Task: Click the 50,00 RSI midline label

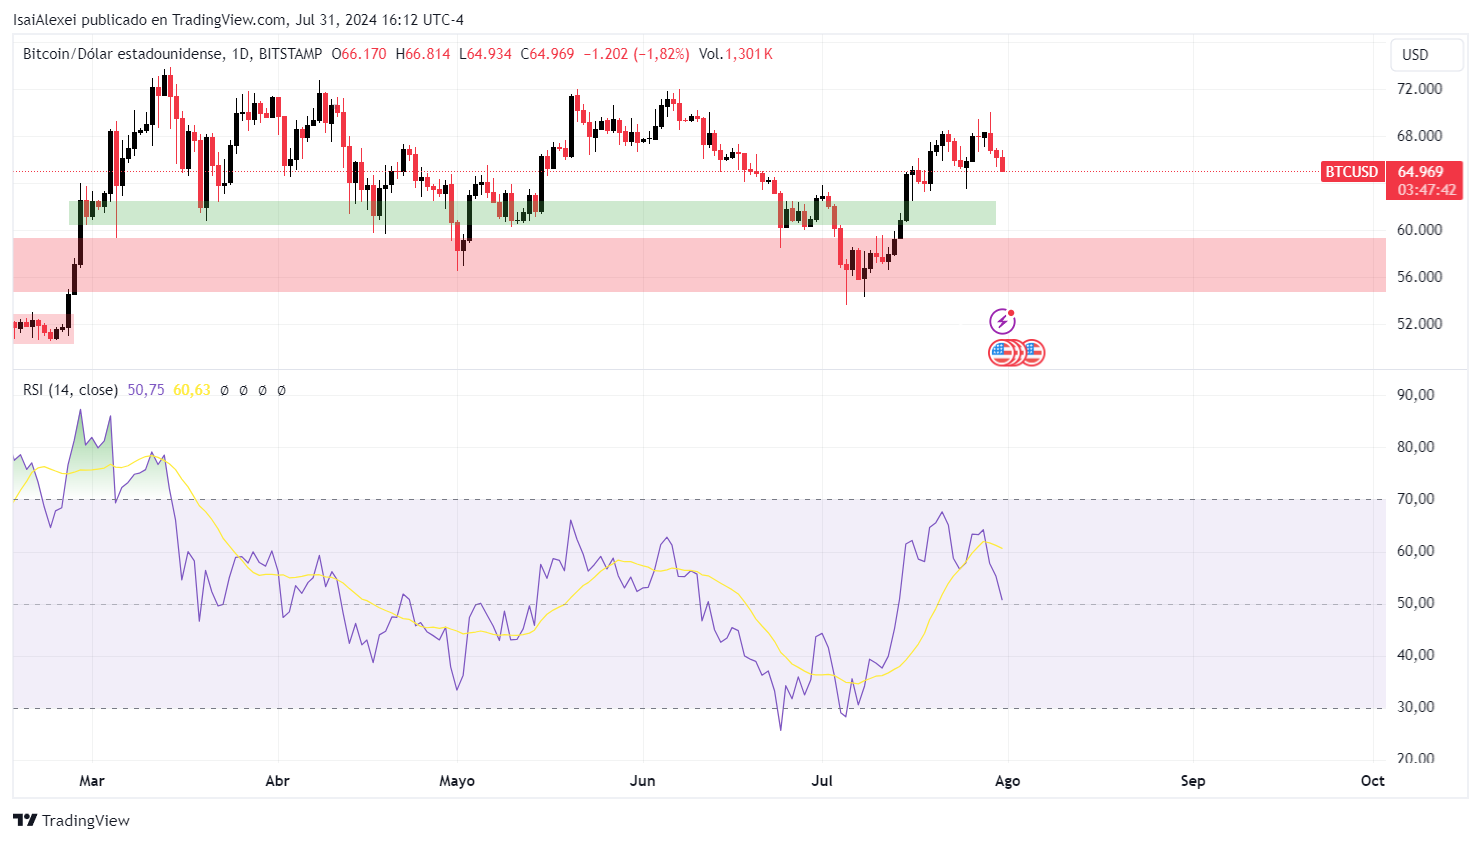Action: pyautogui.click(x=1415, y=603)
